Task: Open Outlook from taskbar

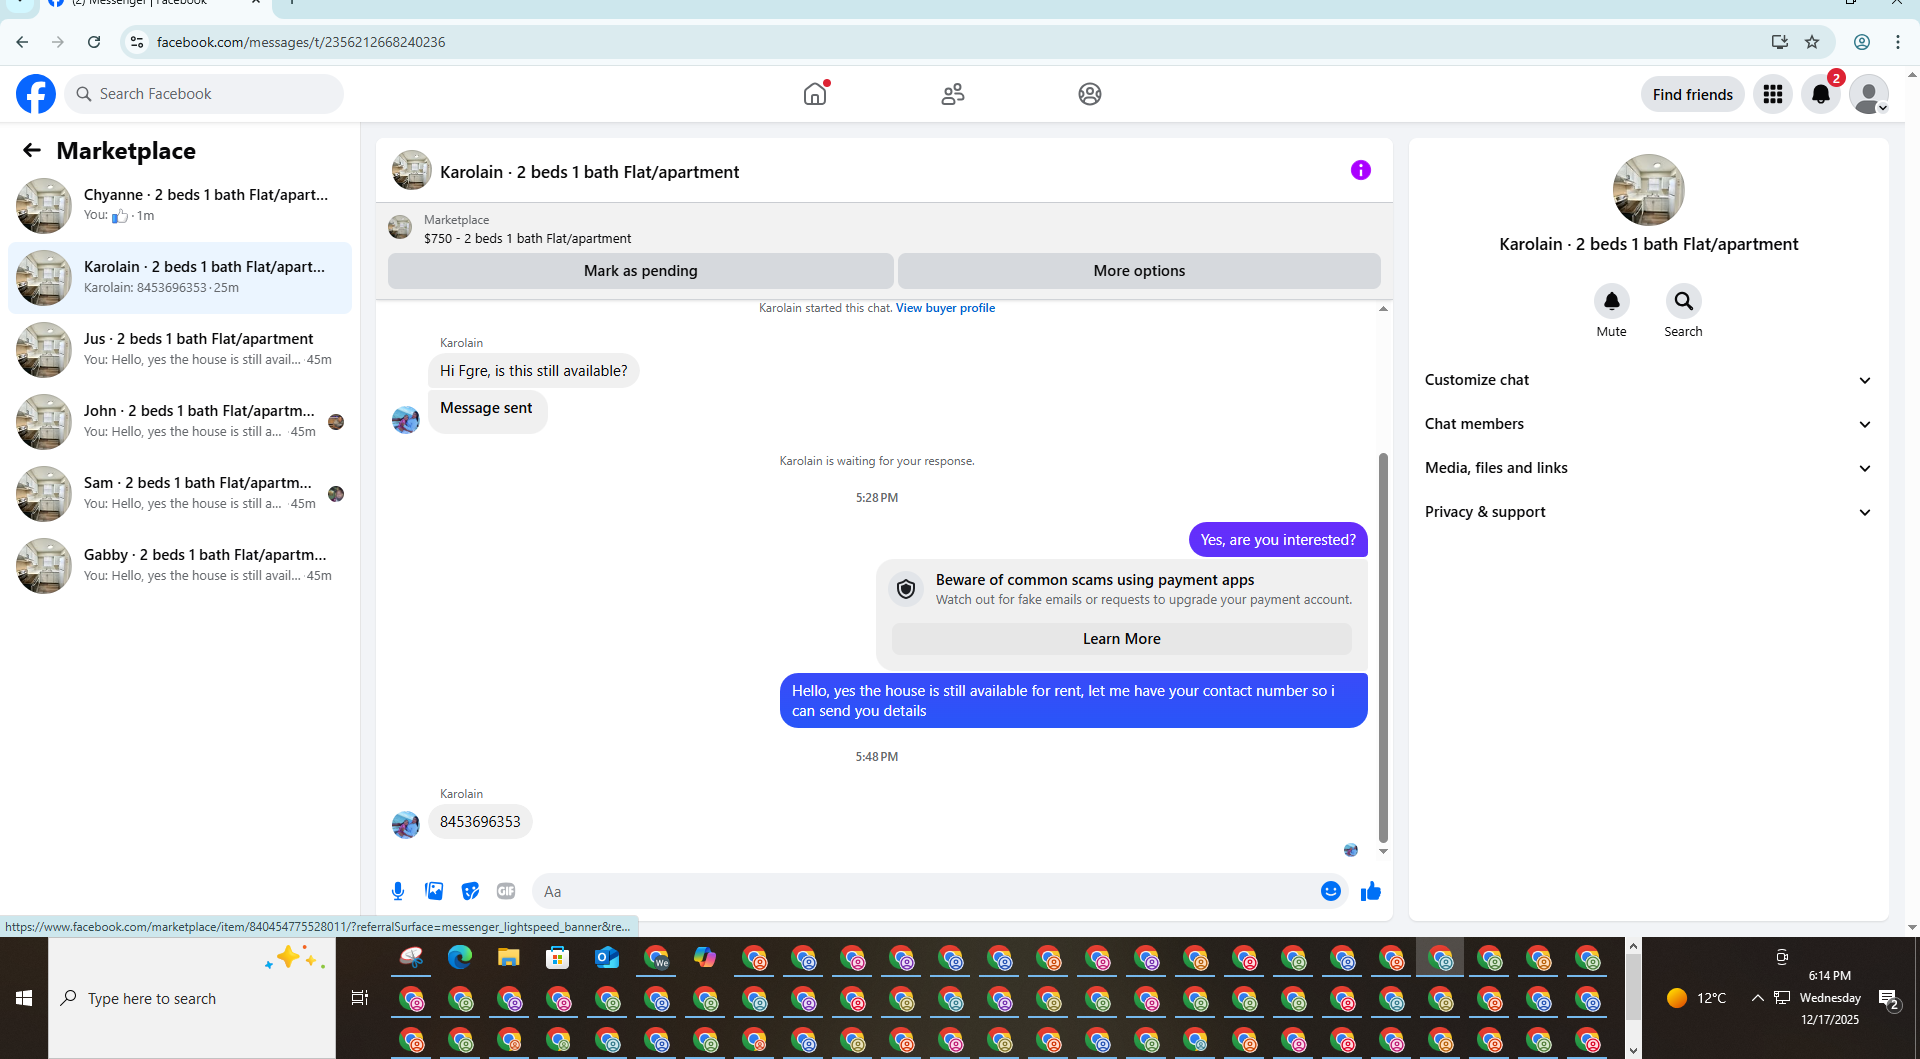Action: tap(606, 957)
